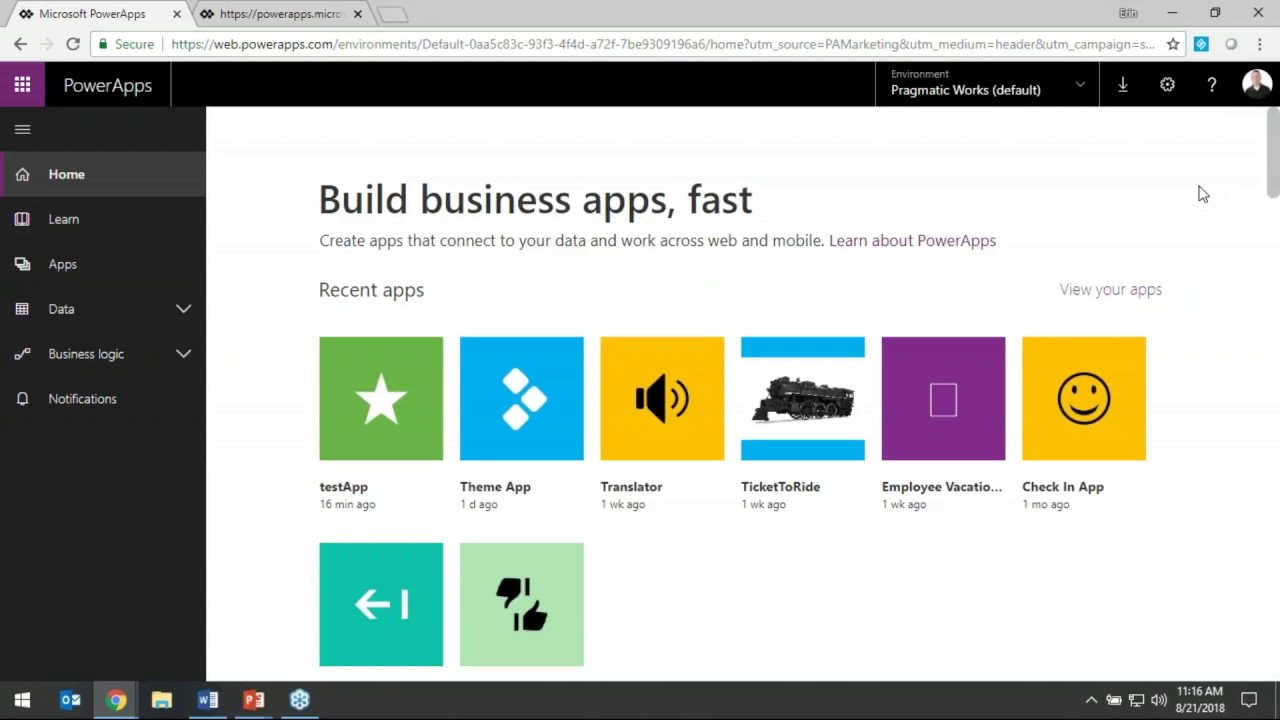
Task: Open a new browser tab
Action: [x=392, y=14]
